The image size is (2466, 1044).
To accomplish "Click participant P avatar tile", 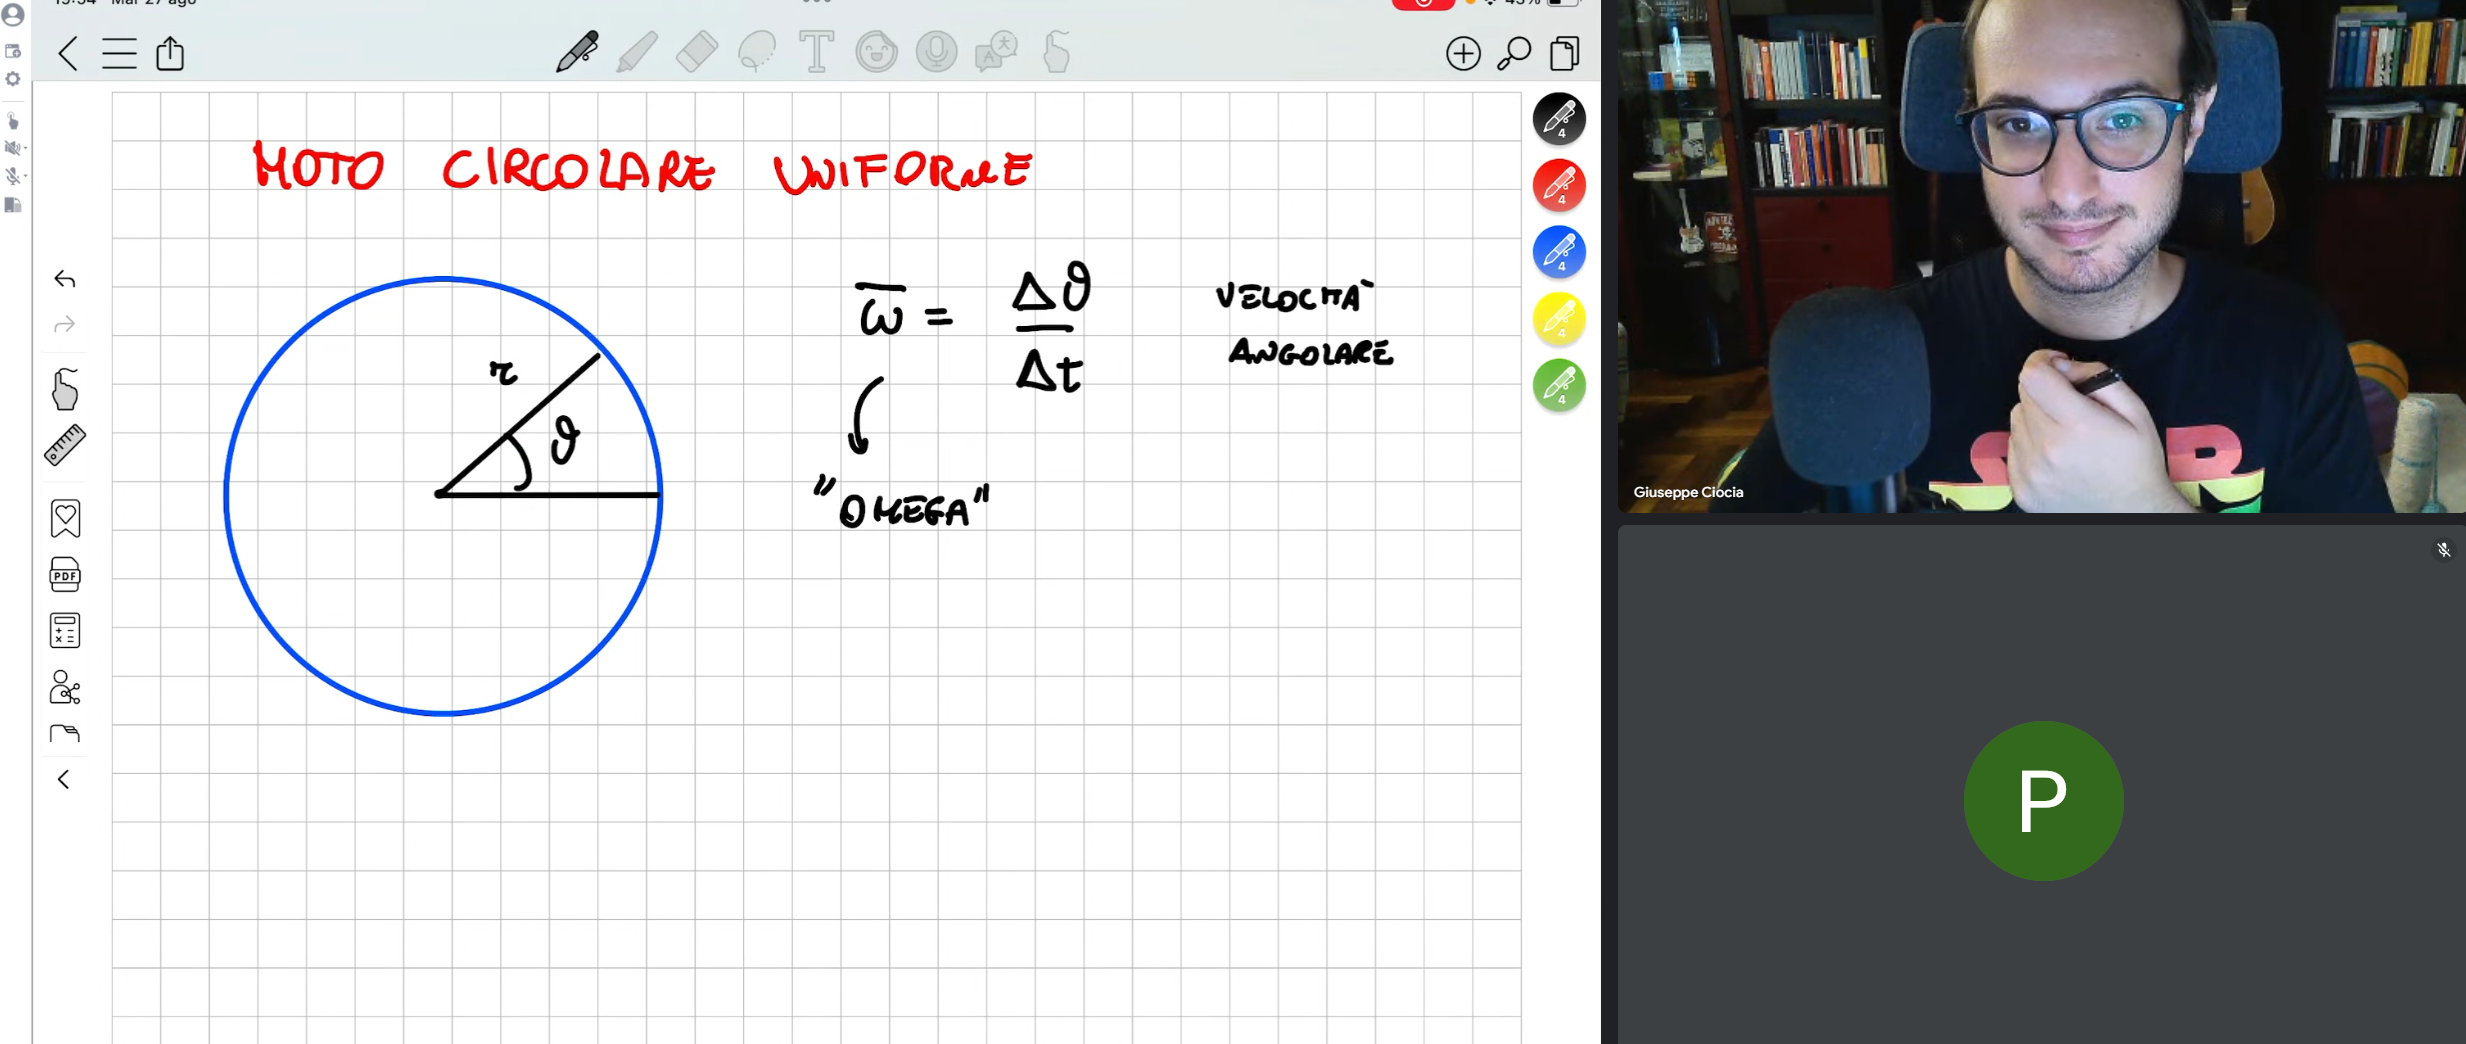I will (2042, 800).
